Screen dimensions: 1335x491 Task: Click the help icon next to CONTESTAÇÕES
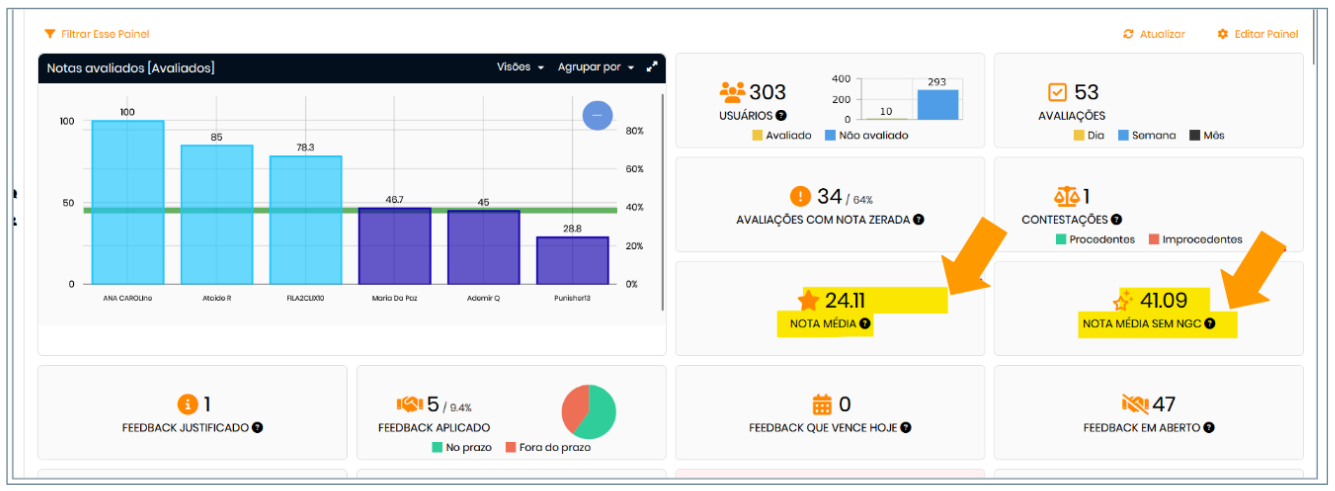pos(1116,220)
